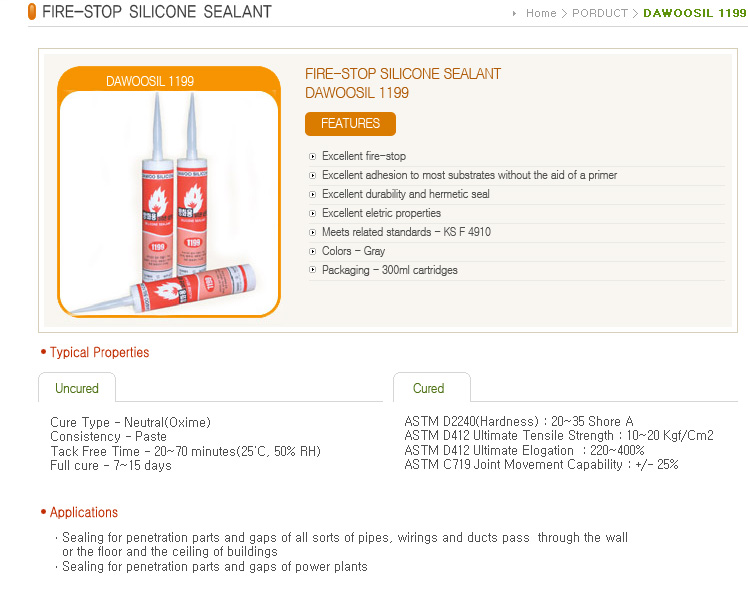Viewport: 748px width, 601px height.
Task: Click the bullet icon beside Excellent adhesion feature
Action: pyautogui.click(x=312, y=176)
